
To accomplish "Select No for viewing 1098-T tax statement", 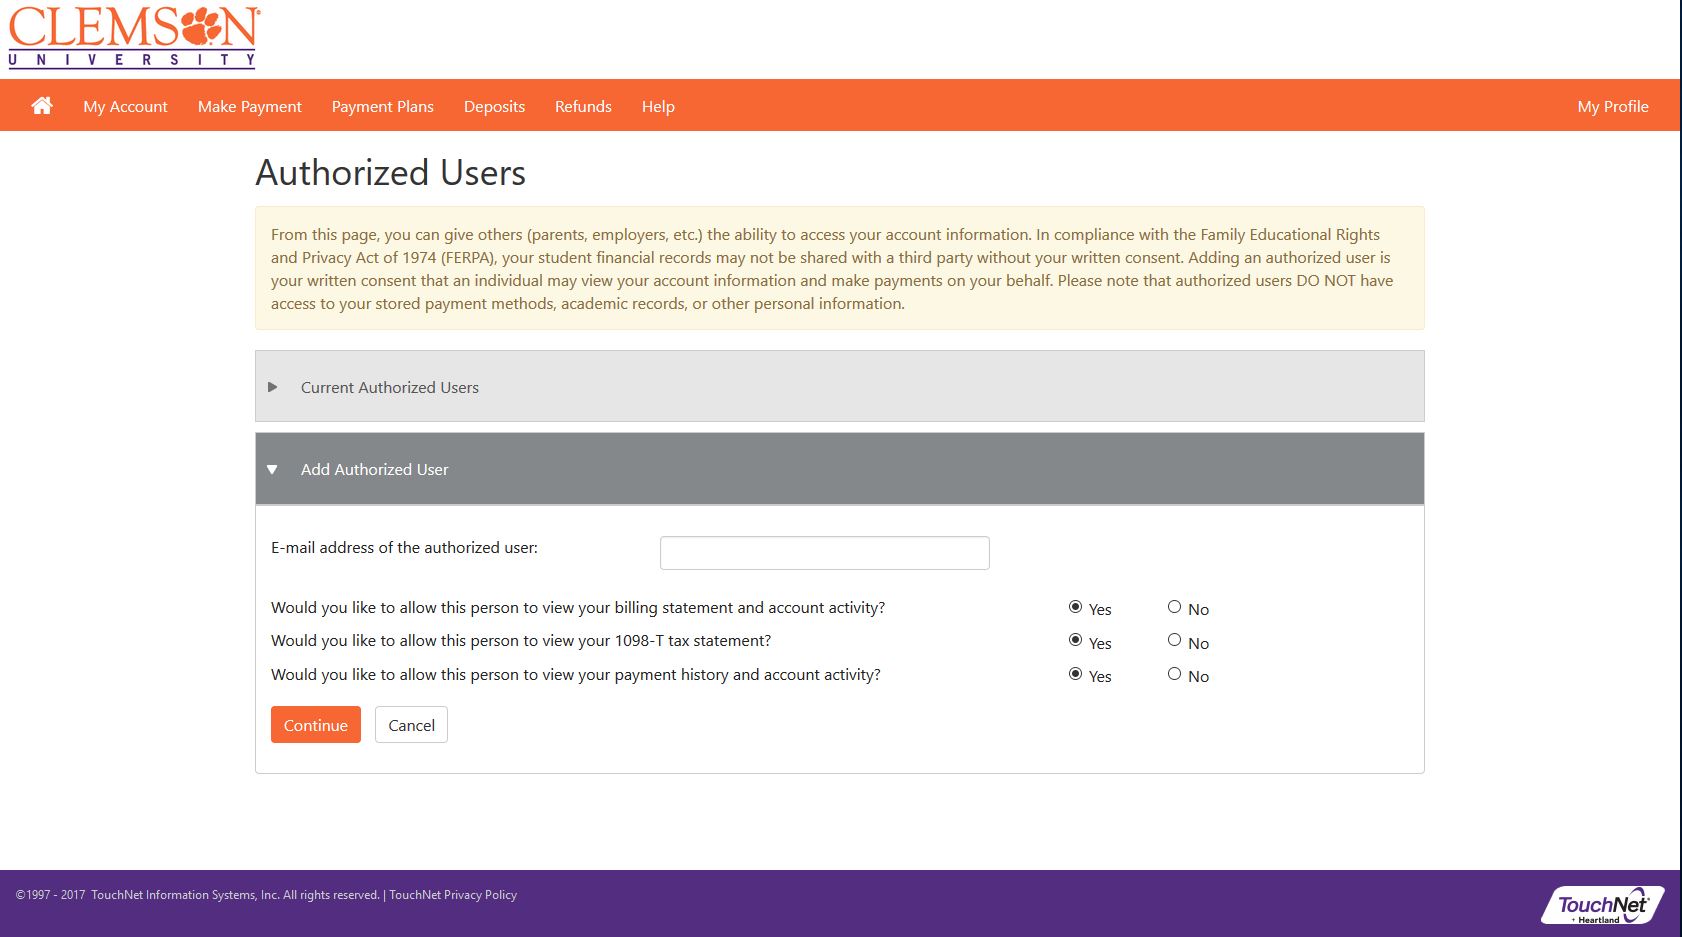I will (x=1174, y=640).
